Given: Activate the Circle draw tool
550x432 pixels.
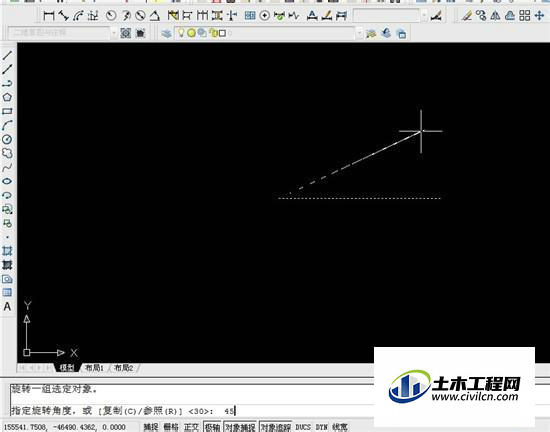Looking at the screenshot, I should click(7, 139).
